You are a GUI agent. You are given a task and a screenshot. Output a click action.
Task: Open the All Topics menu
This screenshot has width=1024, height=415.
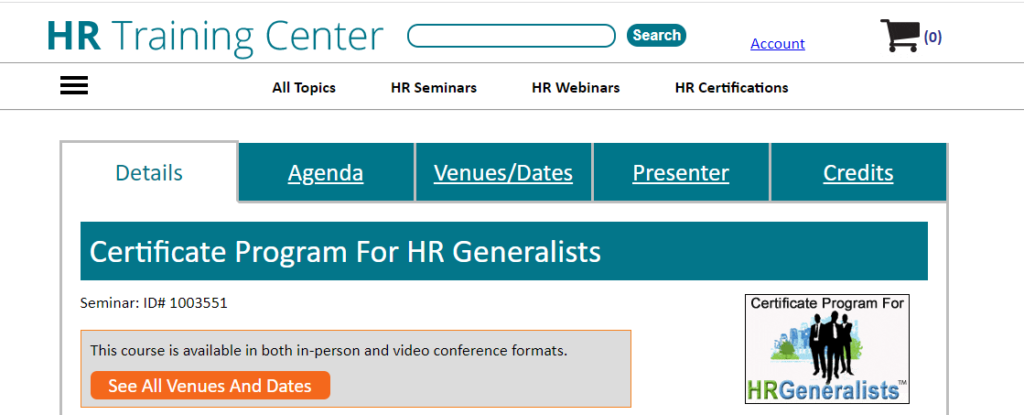point(304,88)
